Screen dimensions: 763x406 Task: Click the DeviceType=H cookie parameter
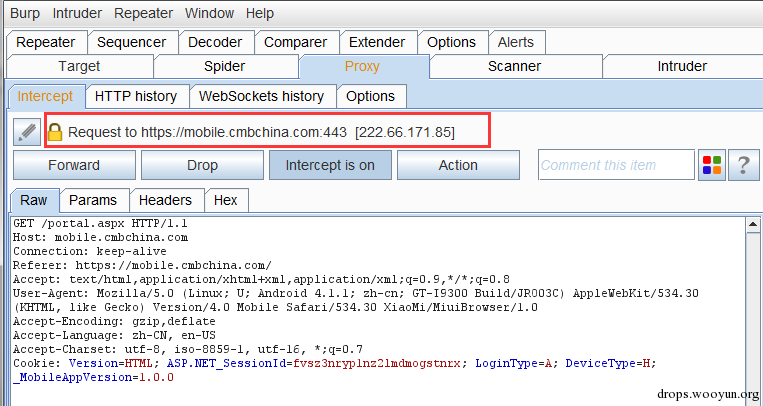coord(608,363)
